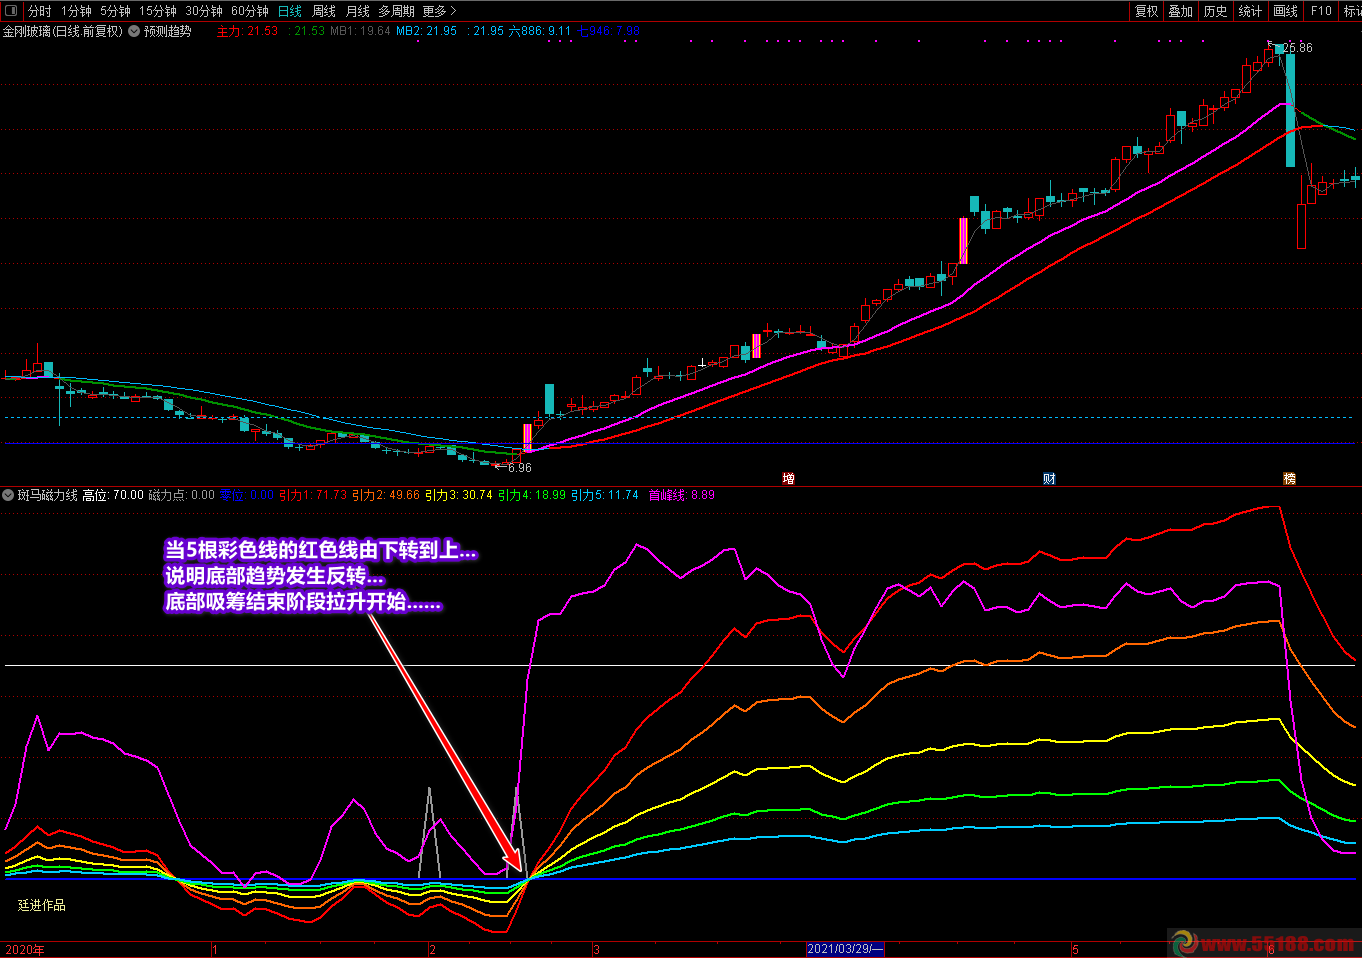
Task: Click the 2021/03/29 date marker
Action: pos(844,949)
